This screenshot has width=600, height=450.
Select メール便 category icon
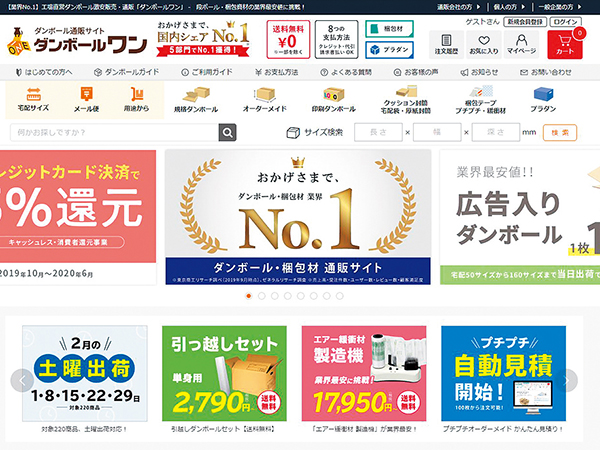pyautogui.click(x=86, y=99)
